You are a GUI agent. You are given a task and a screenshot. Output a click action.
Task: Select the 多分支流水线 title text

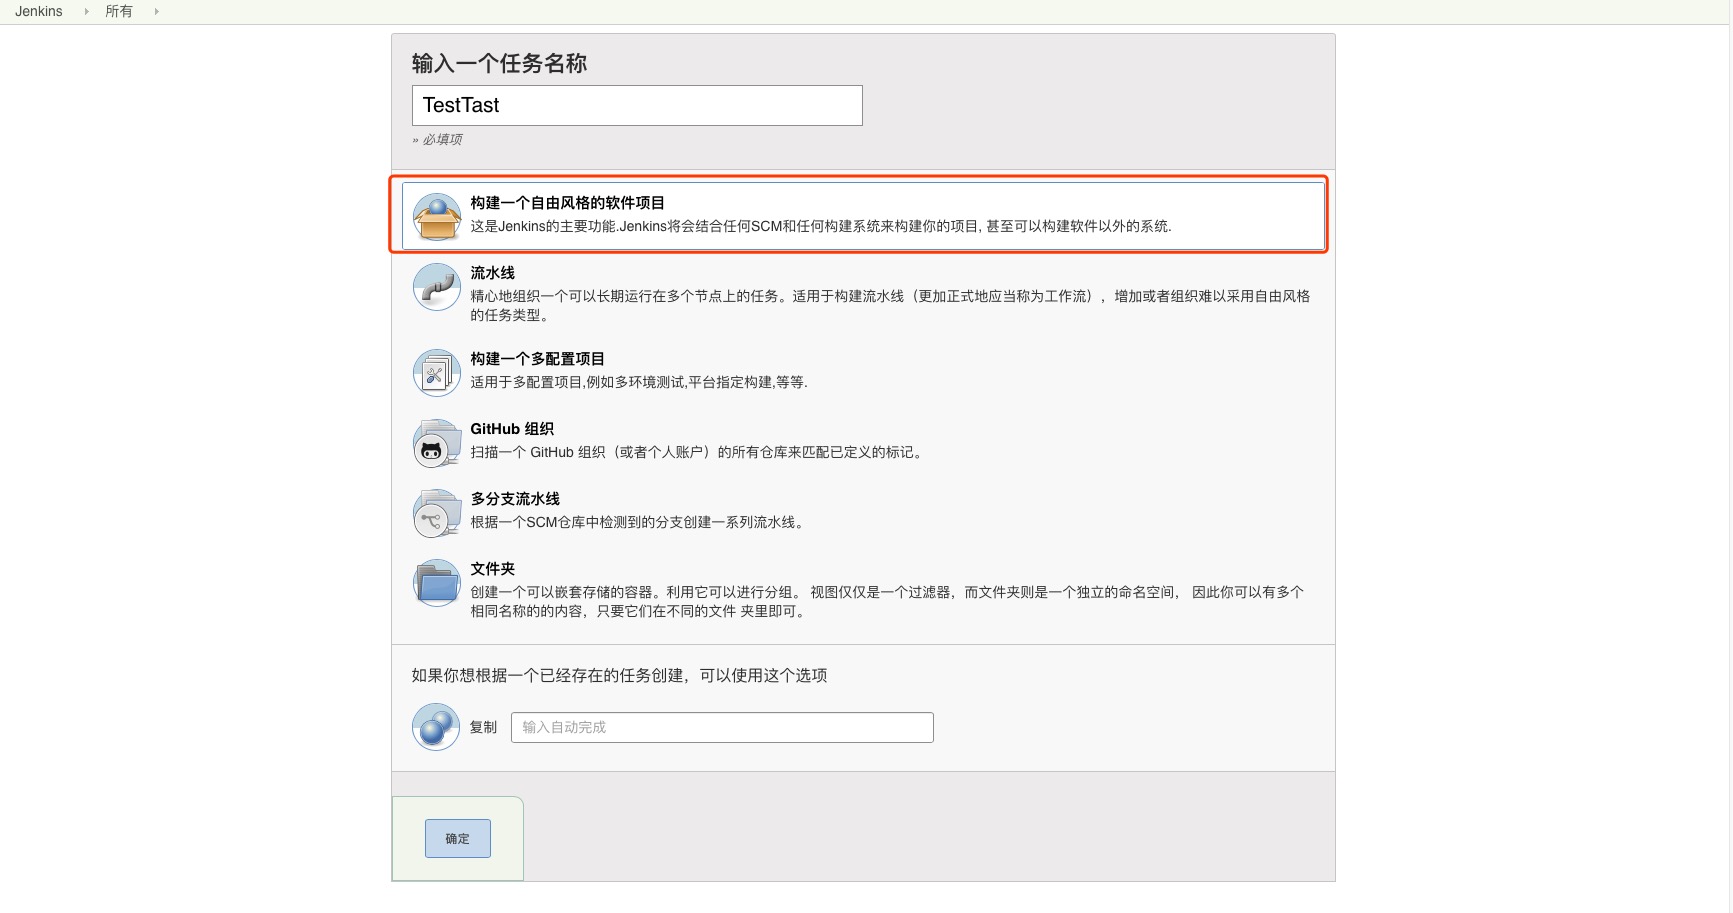coord(515,498)
